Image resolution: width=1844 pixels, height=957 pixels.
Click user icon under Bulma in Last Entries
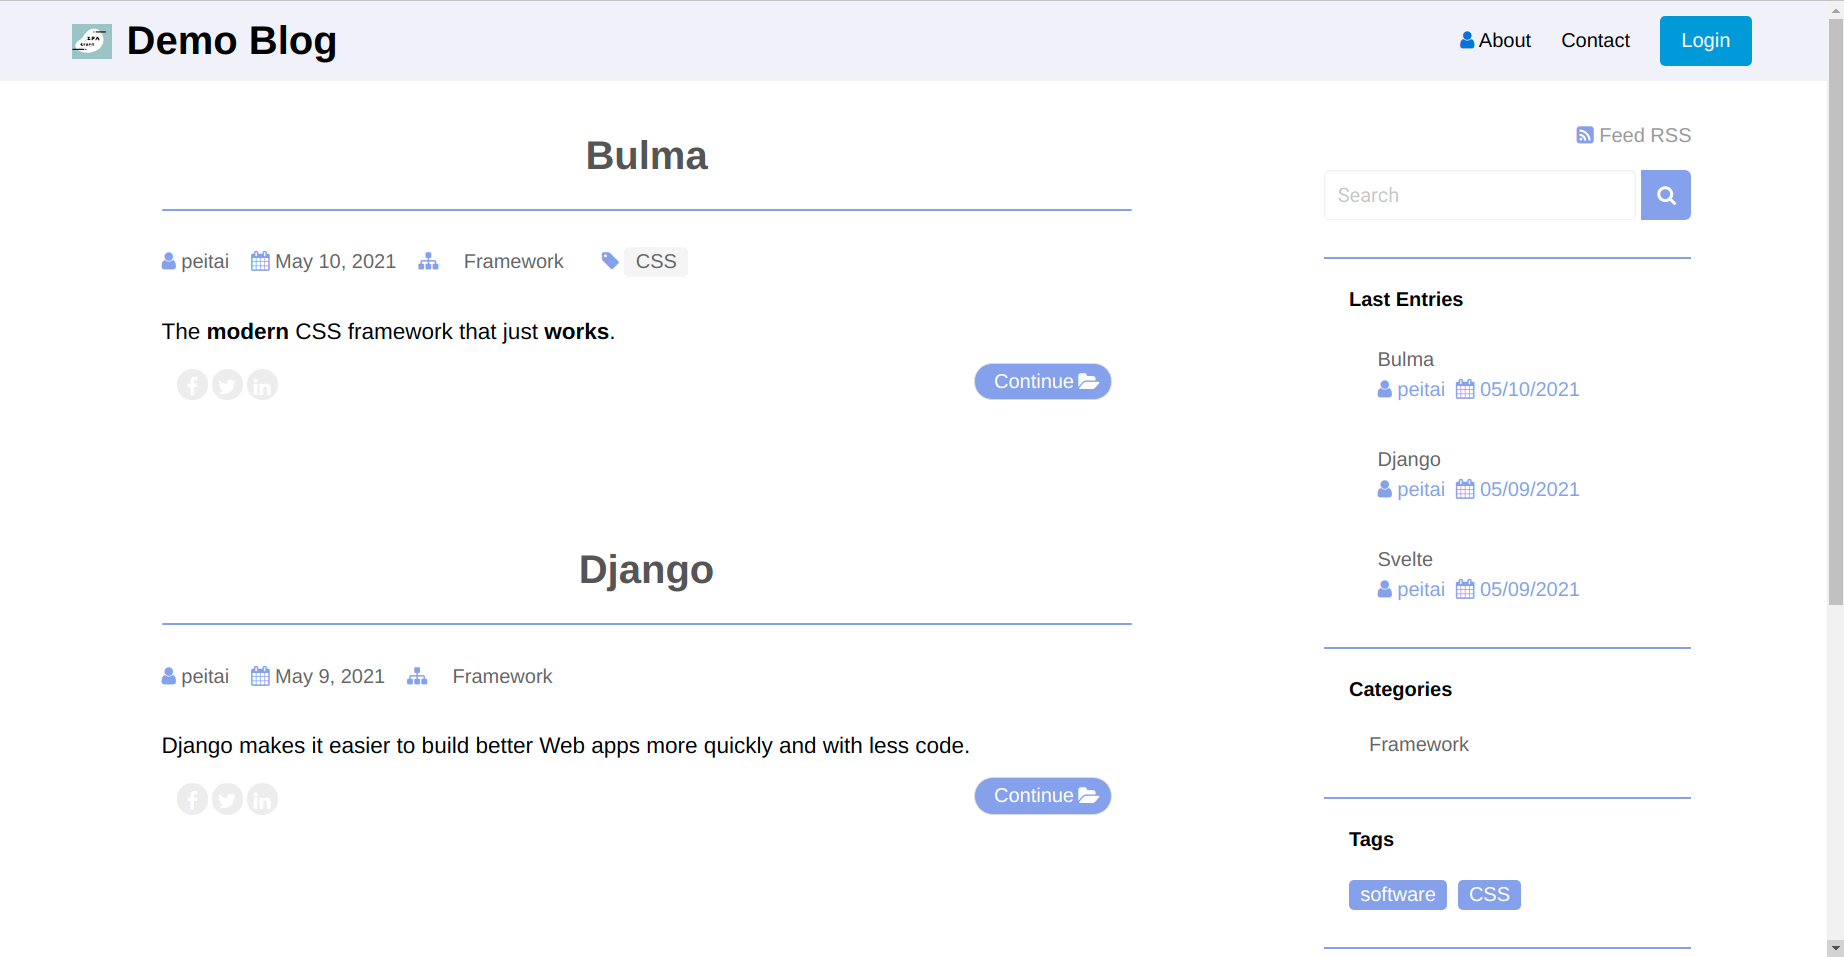click(1385, 389)
